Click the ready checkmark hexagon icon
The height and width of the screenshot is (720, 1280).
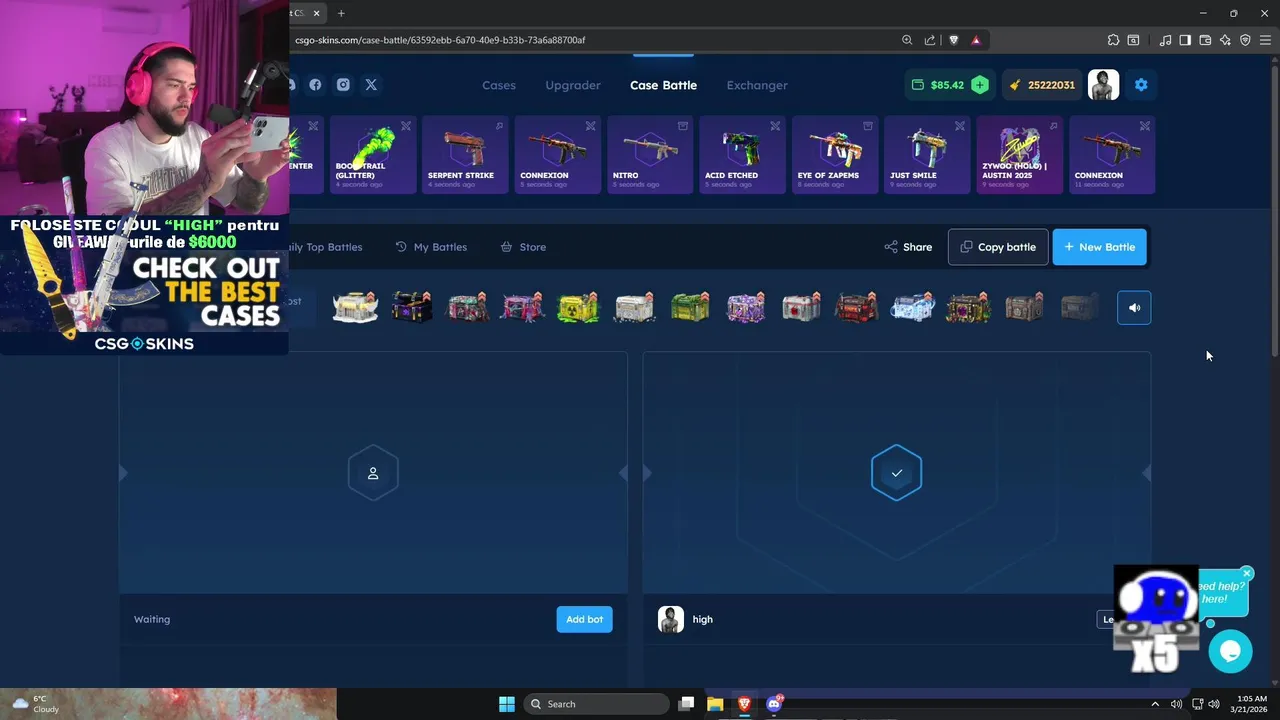(896, 473)
